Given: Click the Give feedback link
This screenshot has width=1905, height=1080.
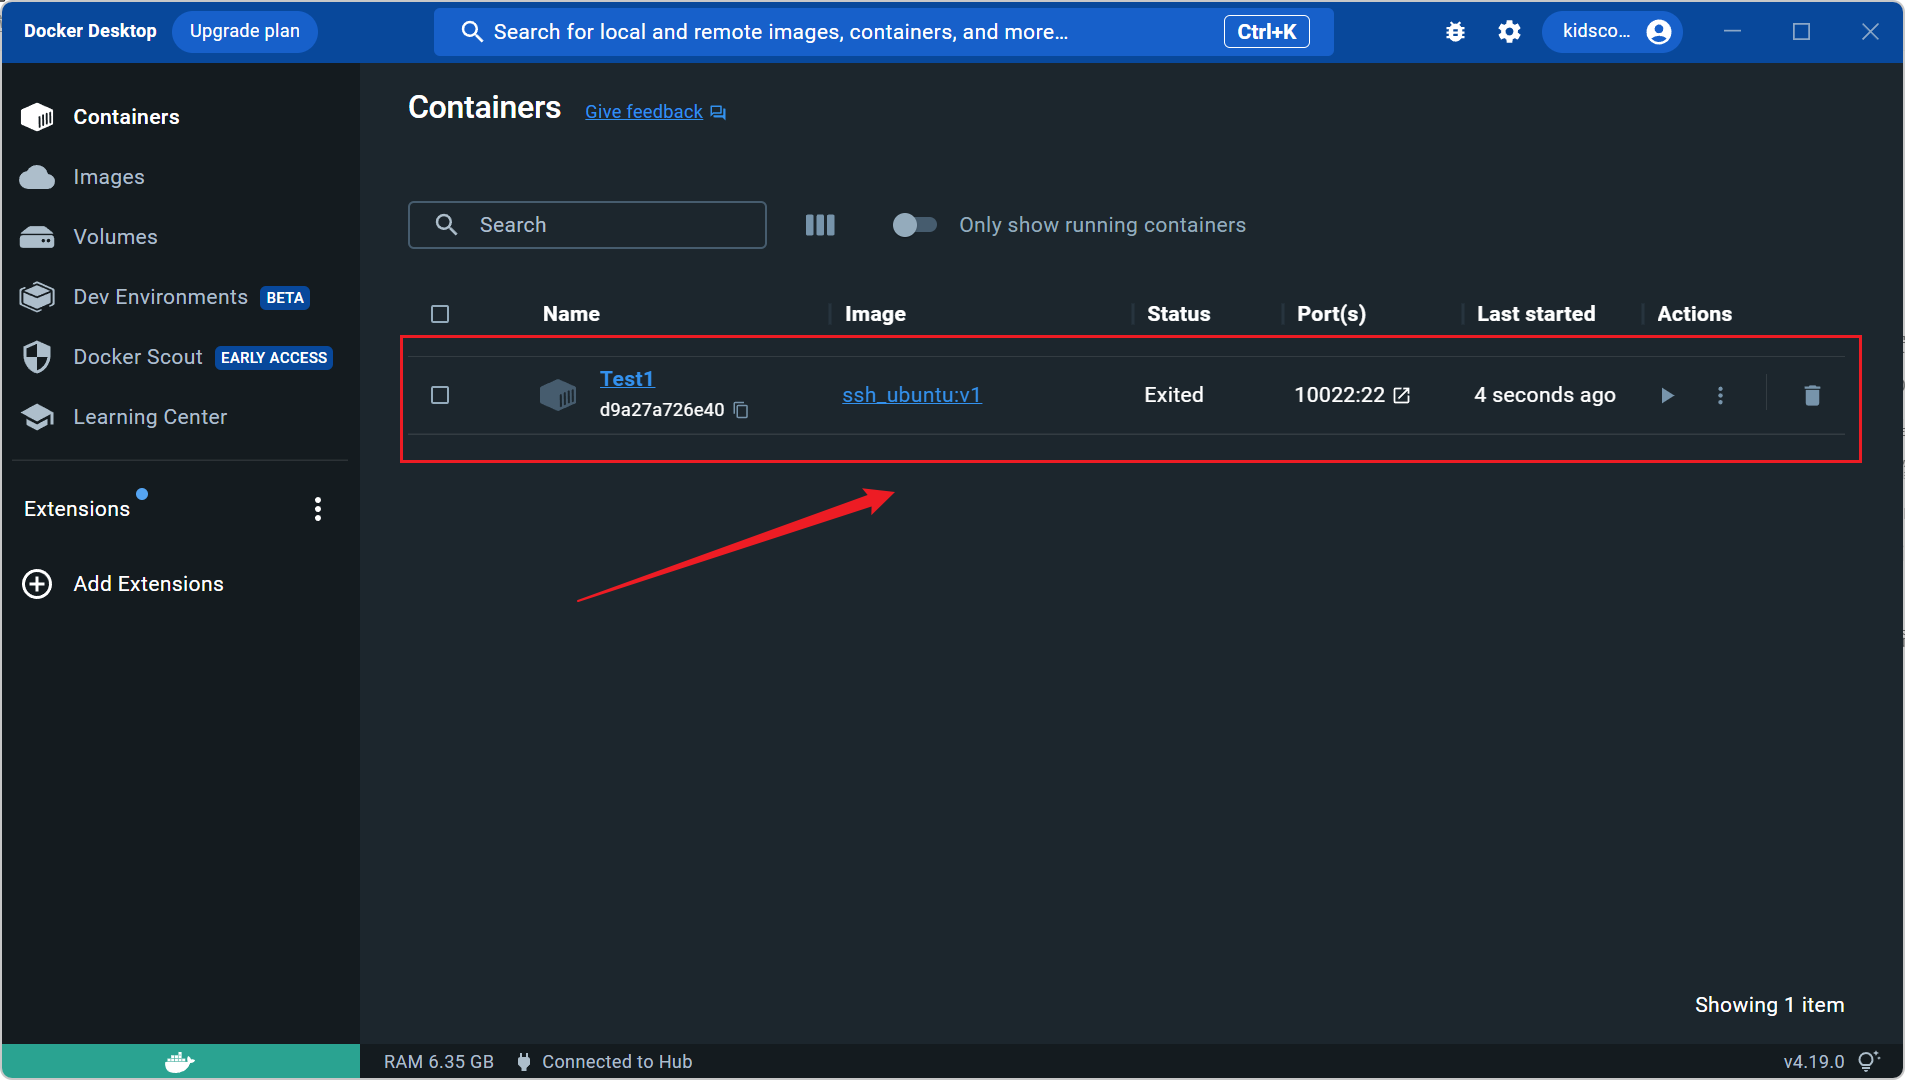Looking at the screenshot, I should tap(644, 112).
